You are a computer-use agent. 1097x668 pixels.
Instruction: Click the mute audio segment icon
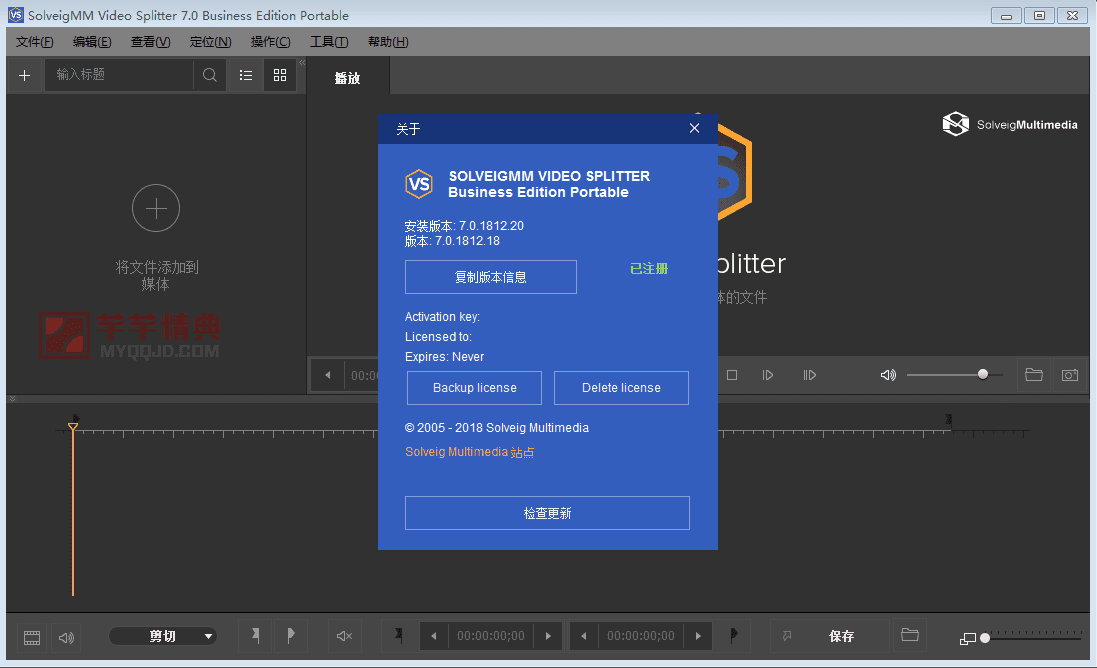click(x=344, y=636)
